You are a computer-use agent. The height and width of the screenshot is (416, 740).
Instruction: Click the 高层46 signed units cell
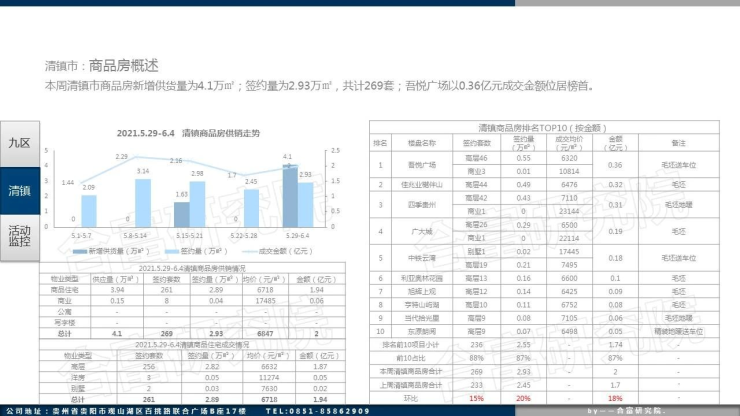pyautogui.click(x=476, y=158)
